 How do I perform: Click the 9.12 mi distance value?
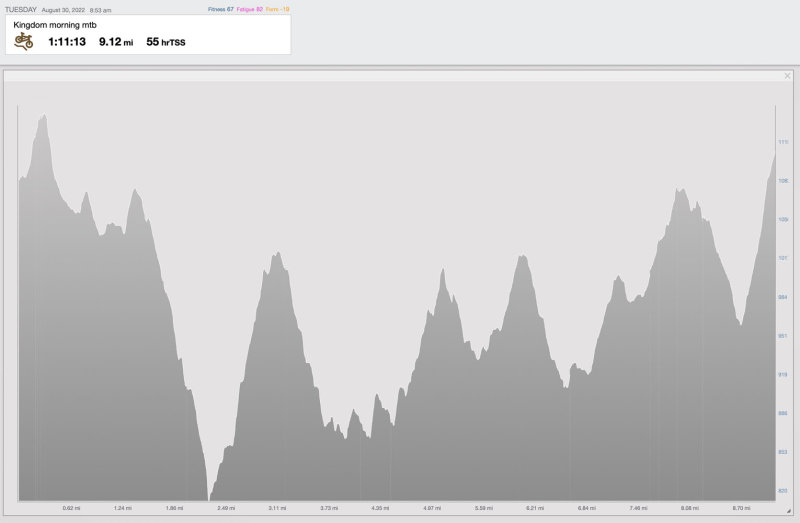(116, 42)
